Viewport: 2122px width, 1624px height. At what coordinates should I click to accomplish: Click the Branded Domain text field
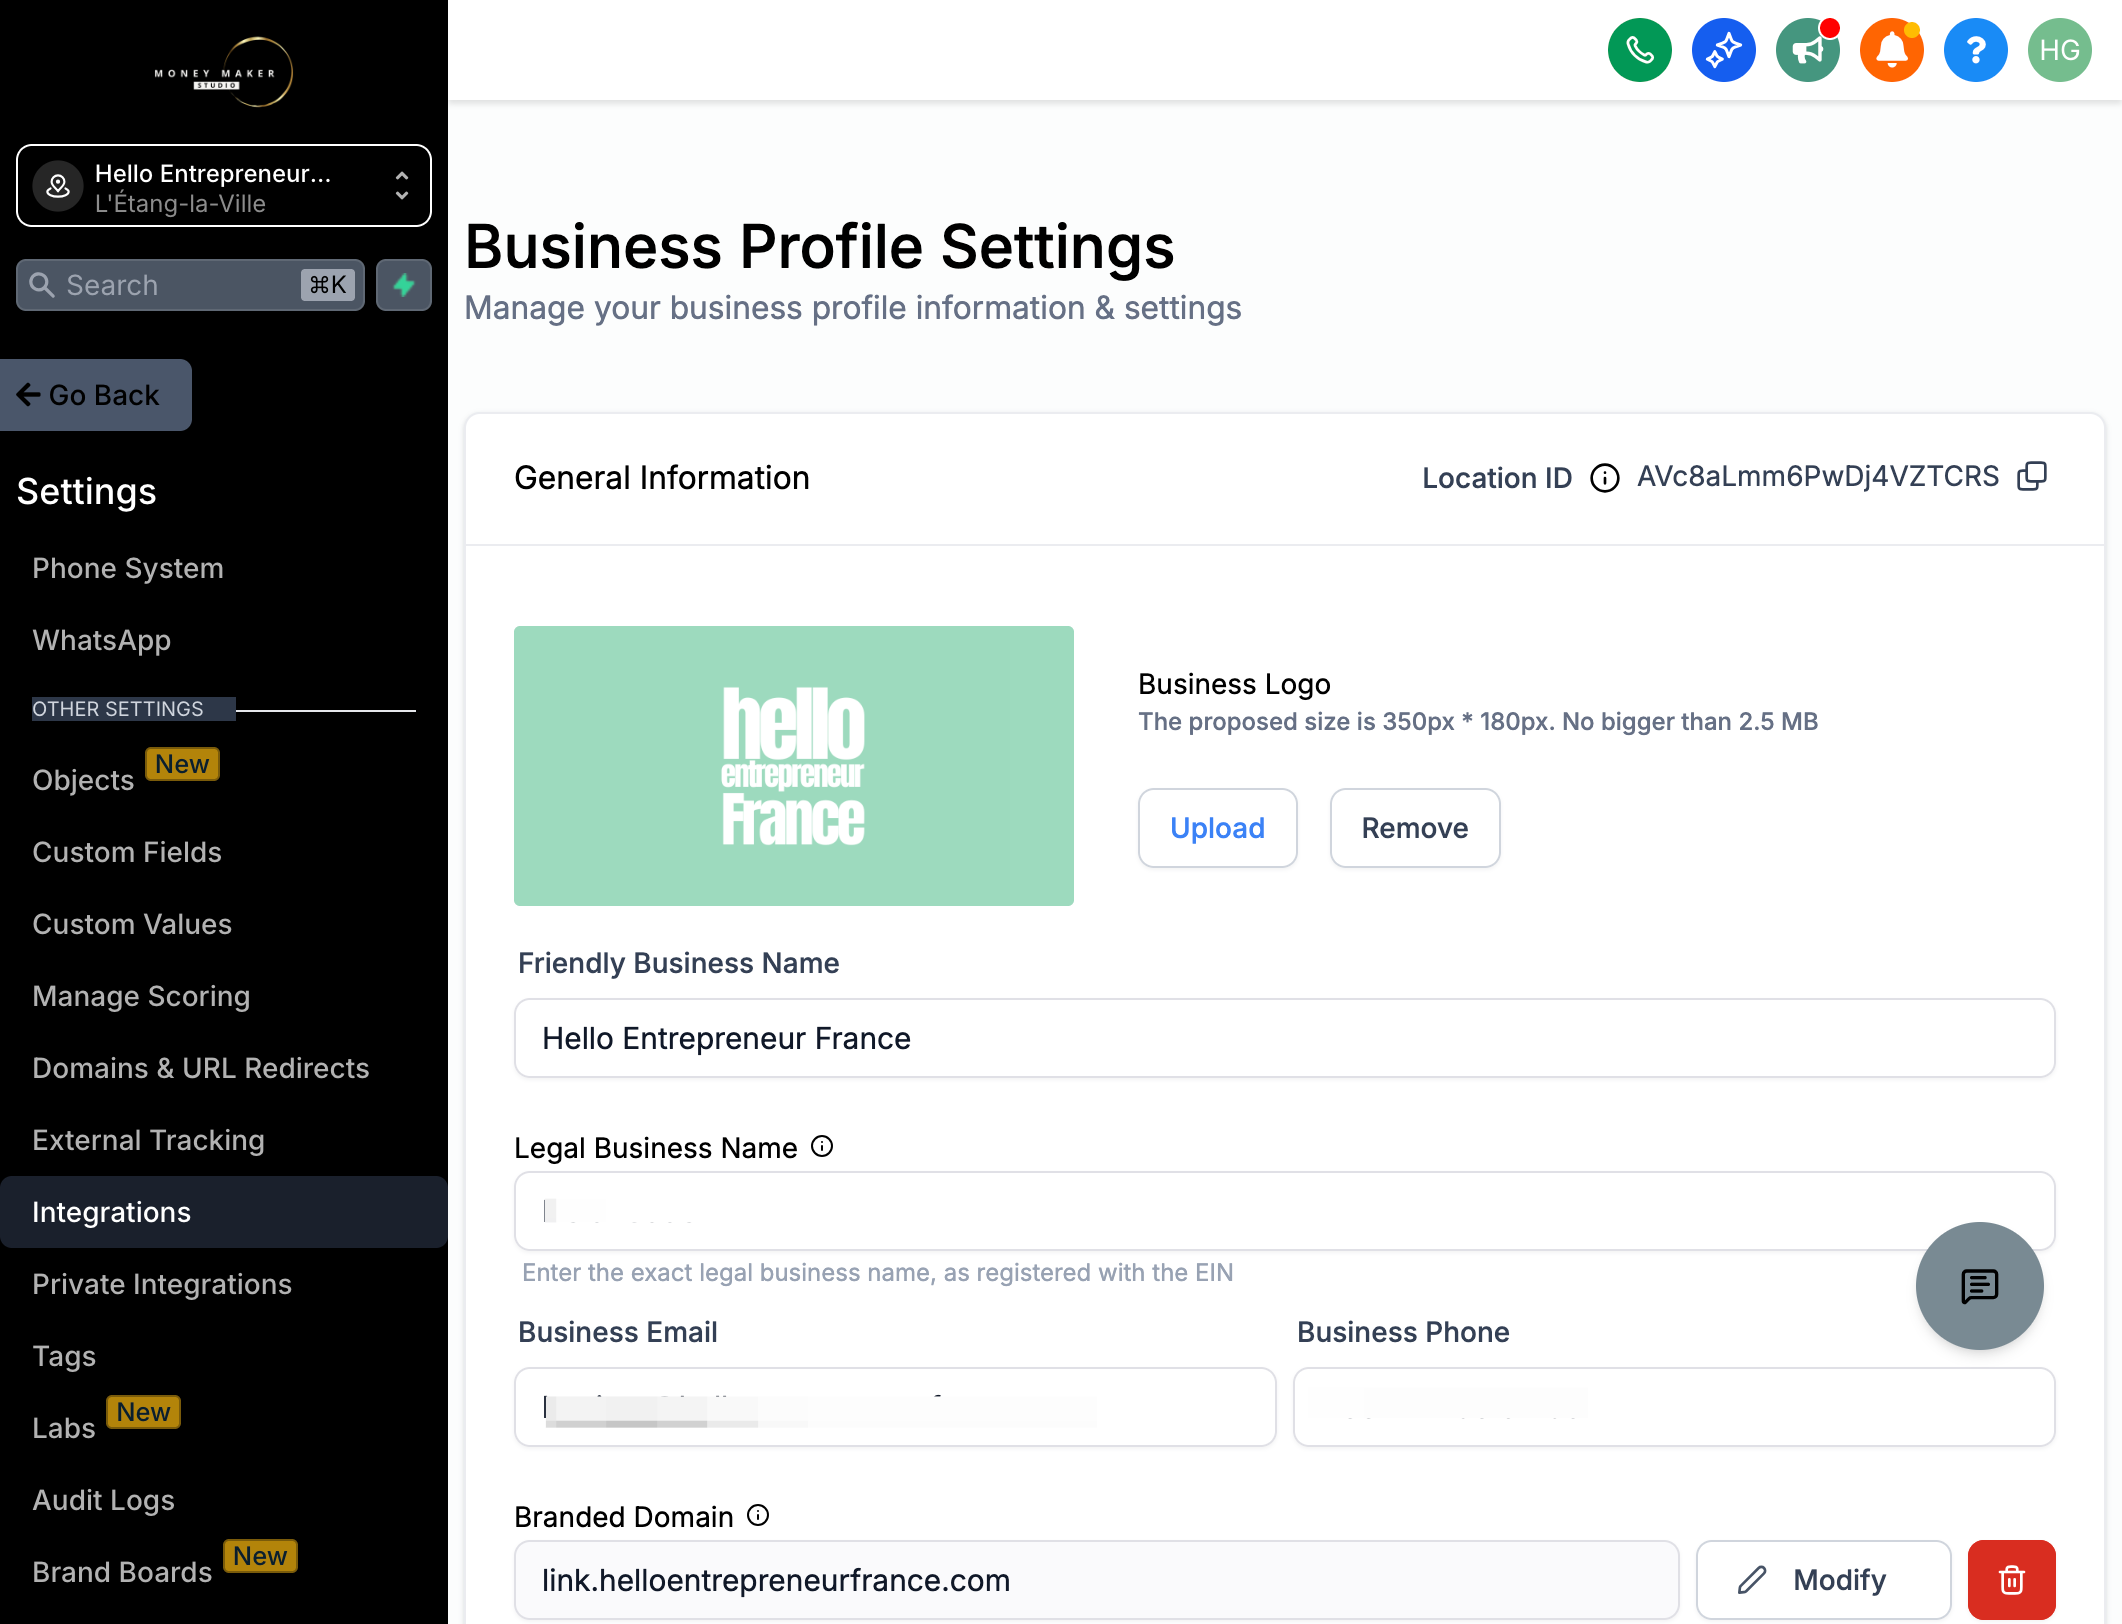point(1096,1579)
